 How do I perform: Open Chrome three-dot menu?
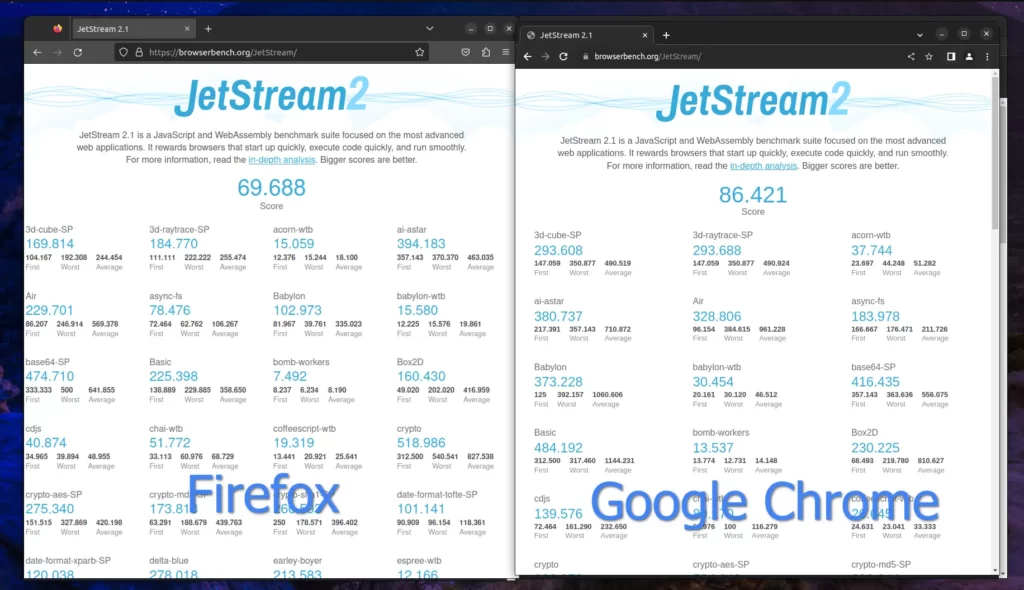click(x=987, y=57)
